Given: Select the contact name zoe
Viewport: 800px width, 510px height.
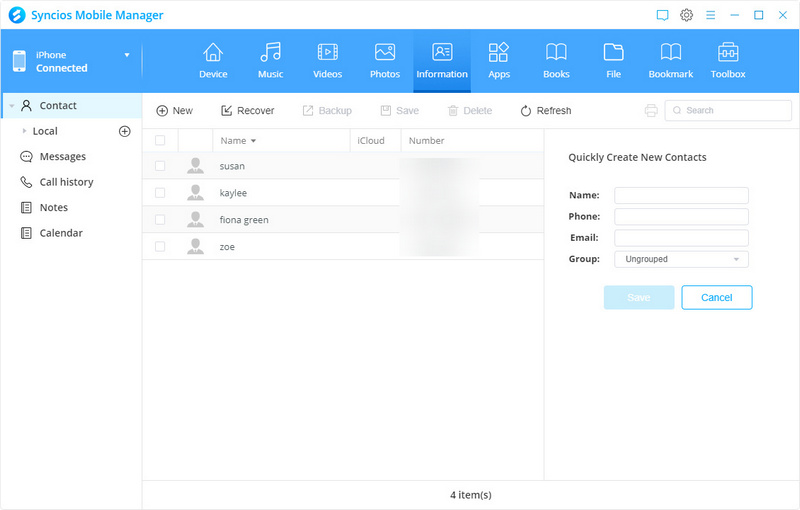Looking at the screenshot, I should point(227,247).
